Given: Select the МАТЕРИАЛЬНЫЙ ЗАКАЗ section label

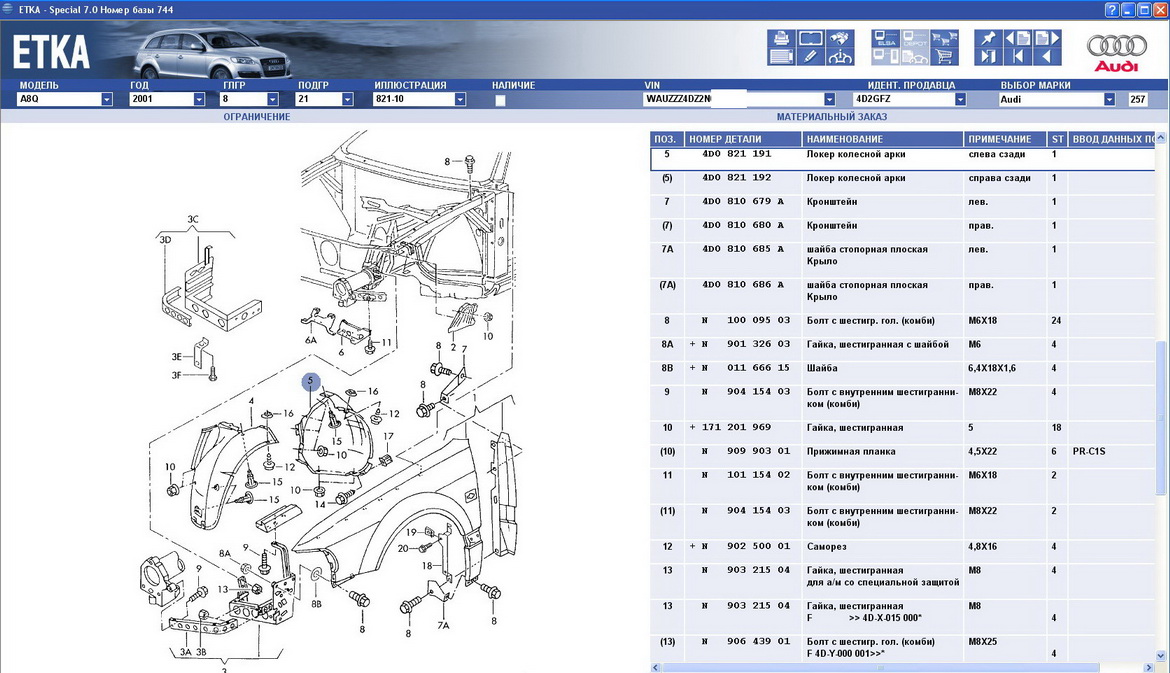Looking at the screenshot, I should pos(831,117).
